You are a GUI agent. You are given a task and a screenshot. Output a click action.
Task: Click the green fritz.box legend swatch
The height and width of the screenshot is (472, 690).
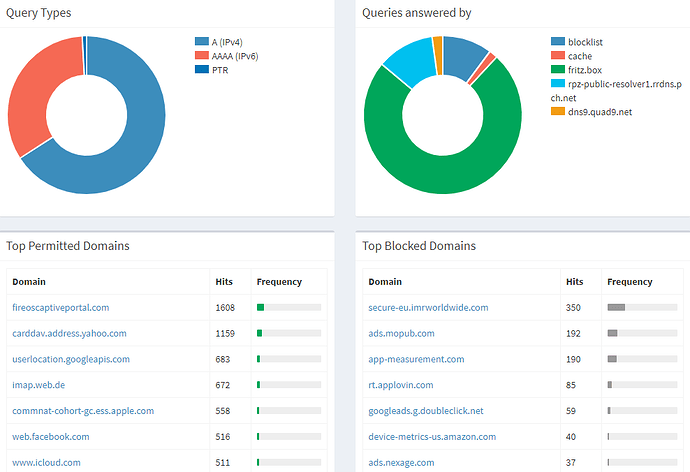(x=558, y=70)
